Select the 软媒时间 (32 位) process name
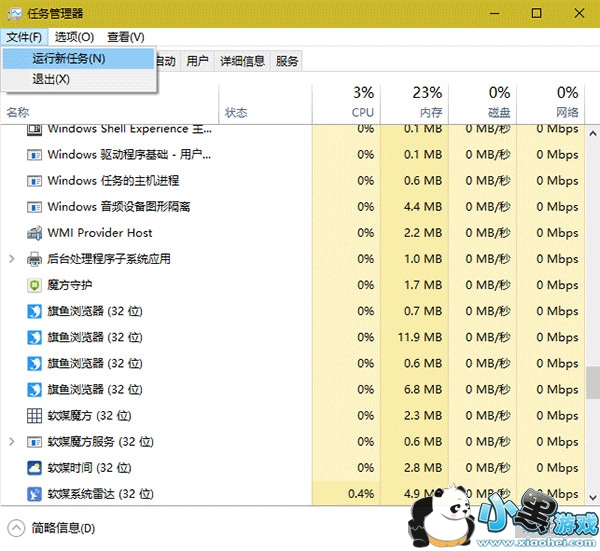Viewport: 600px width, 551px height. point(90,468)
